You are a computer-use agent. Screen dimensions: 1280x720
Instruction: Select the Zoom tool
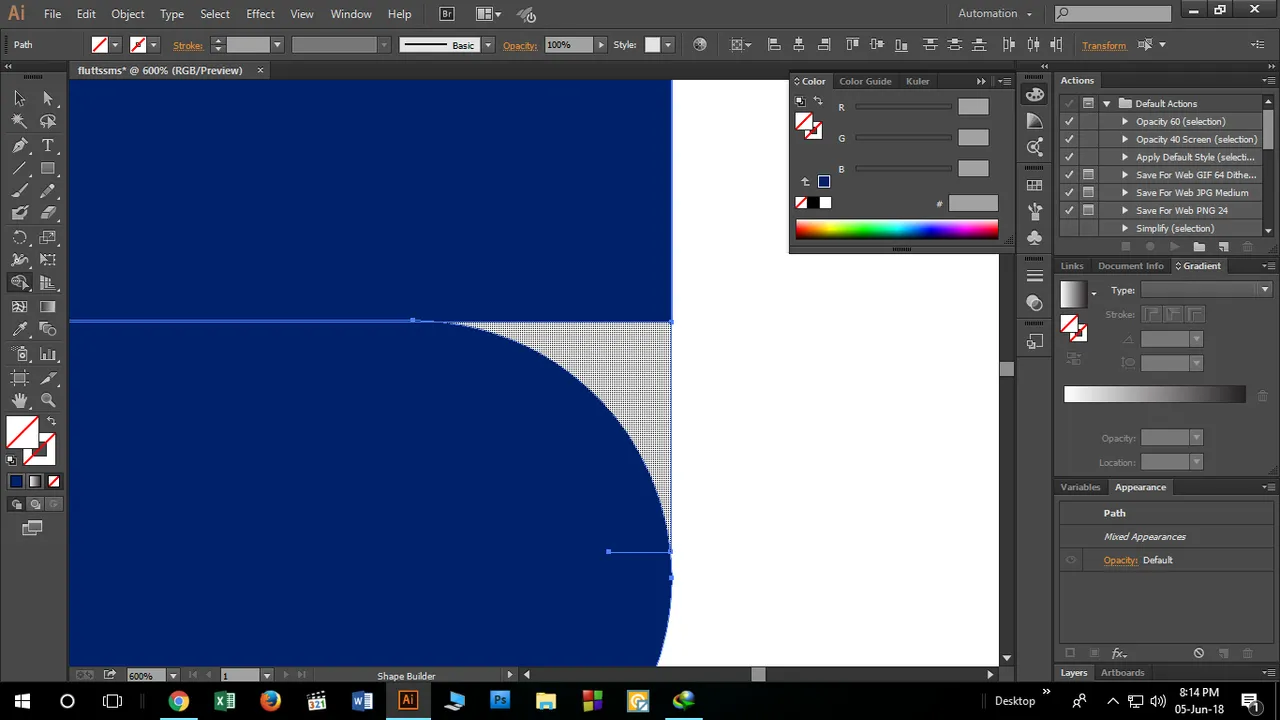pyautogui.click(x=48, y=401)
